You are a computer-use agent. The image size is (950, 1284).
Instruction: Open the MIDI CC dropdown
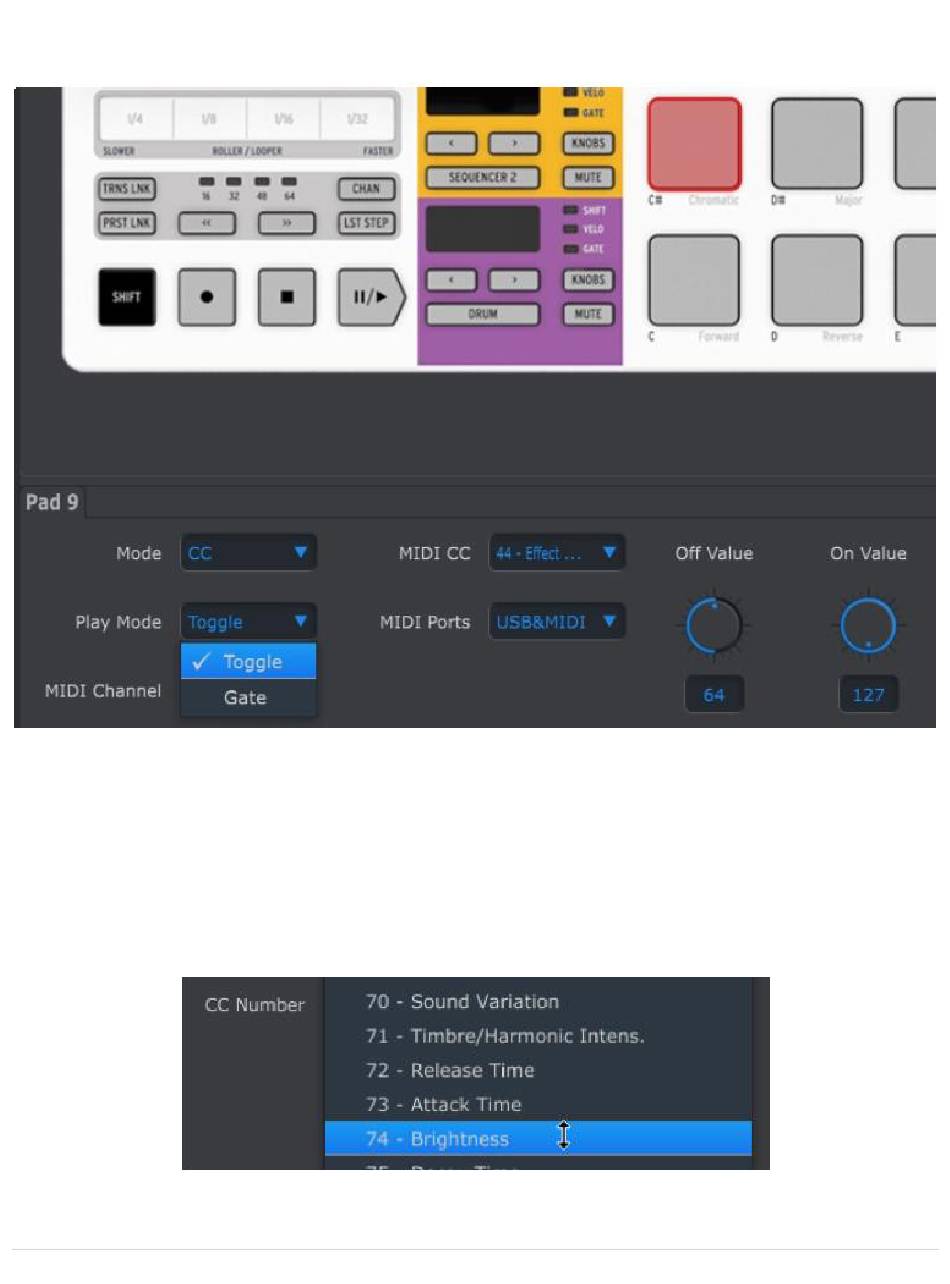[x=557, y=553]
